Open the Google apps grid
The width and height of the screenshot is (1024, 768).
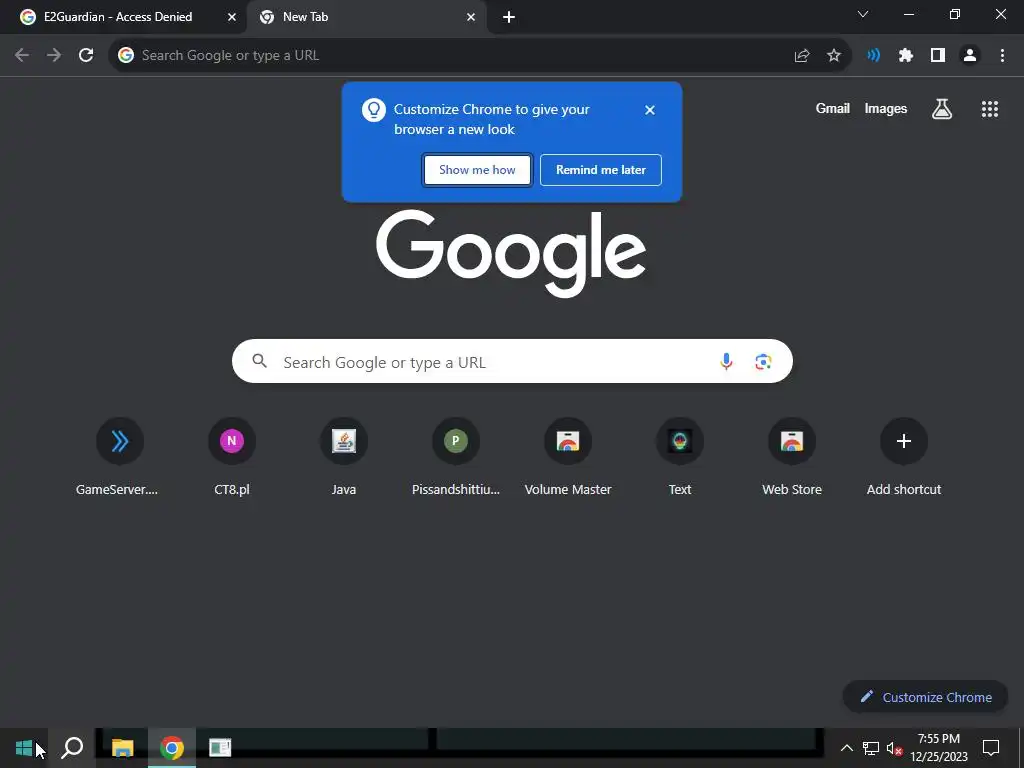(x=990, y=109)
